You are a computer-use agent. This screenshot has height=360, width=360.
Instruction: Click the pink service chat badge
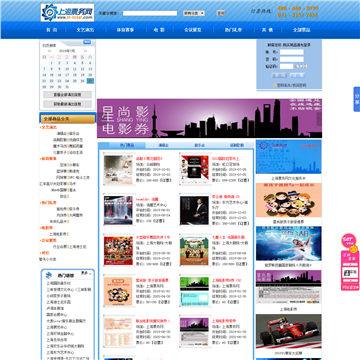click(x=349, y=241)
